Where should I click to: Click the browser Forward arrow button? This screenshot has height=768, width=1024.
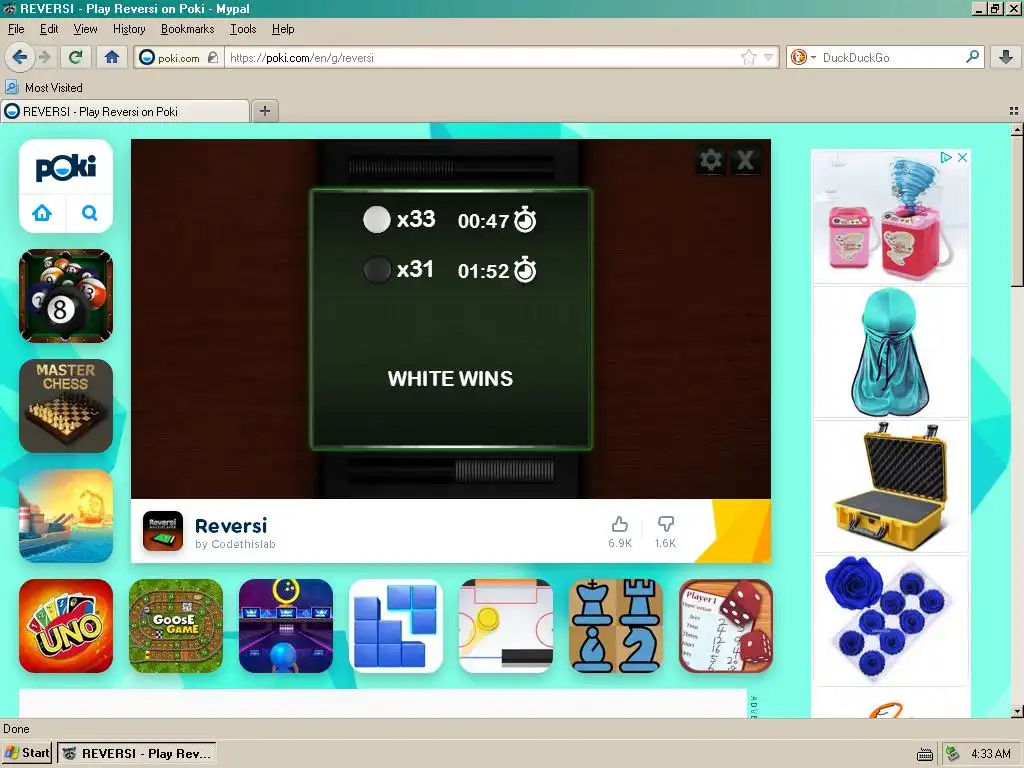(x=45, y=57)
